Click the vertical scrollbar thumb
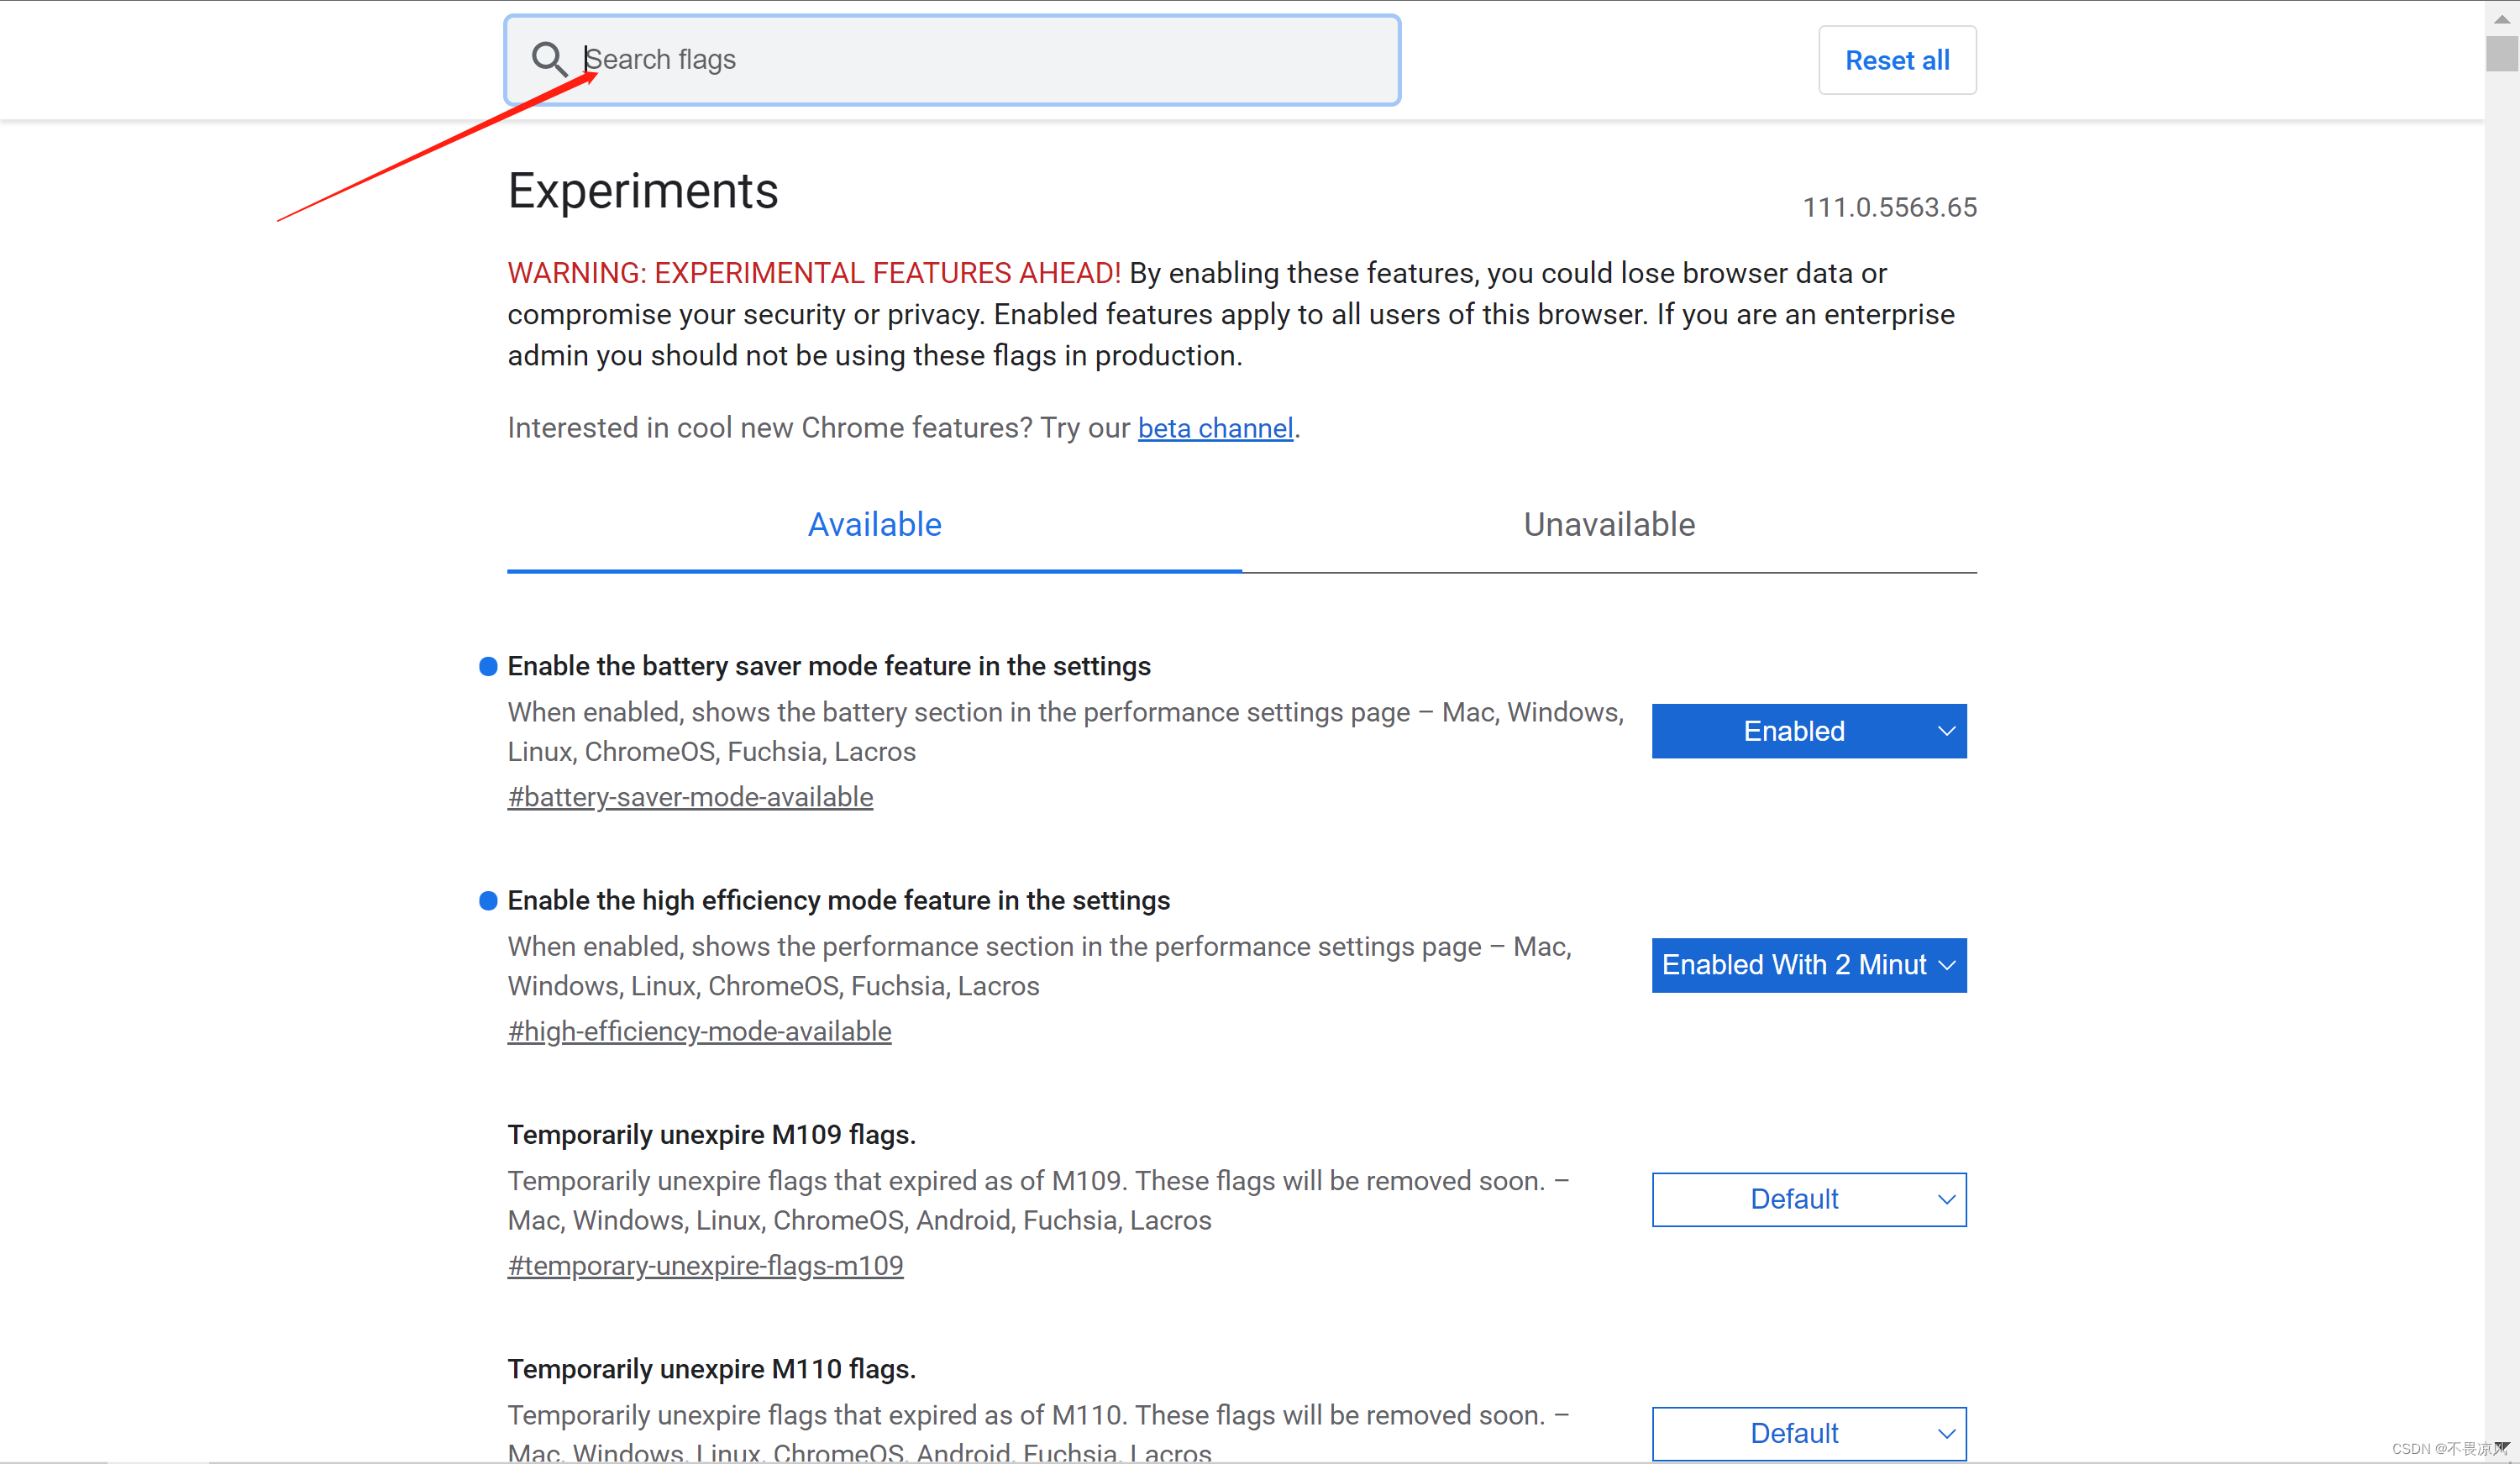Viewport: 2520px width, 1464px height. pos(2501,53)
